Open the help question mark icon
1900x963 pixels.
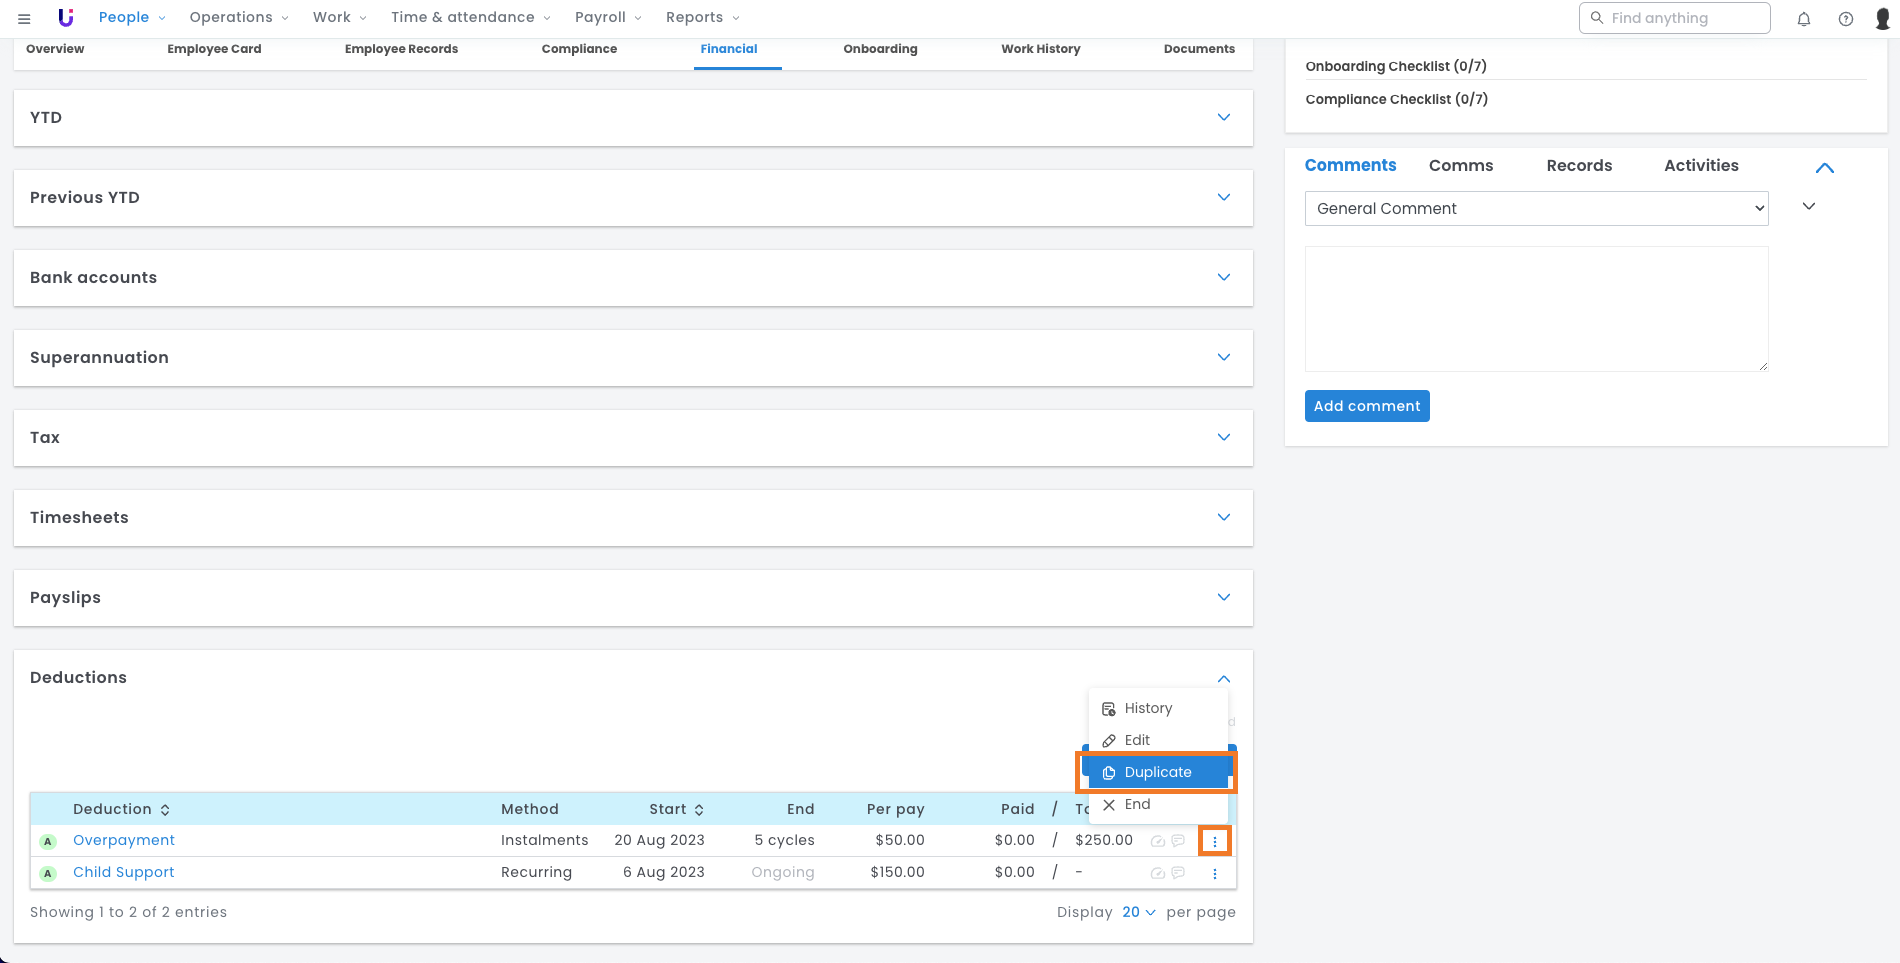(1846, 19)
